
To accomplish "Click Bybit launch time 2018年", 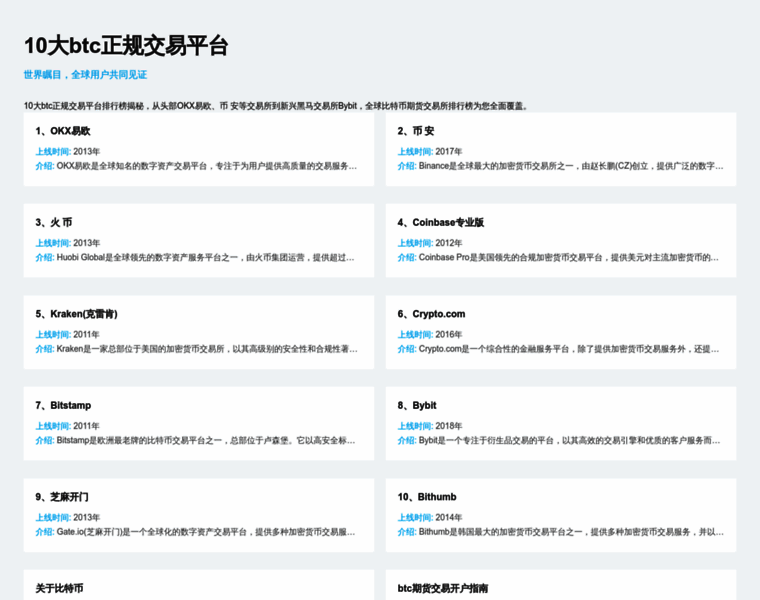I will point(449,426).
